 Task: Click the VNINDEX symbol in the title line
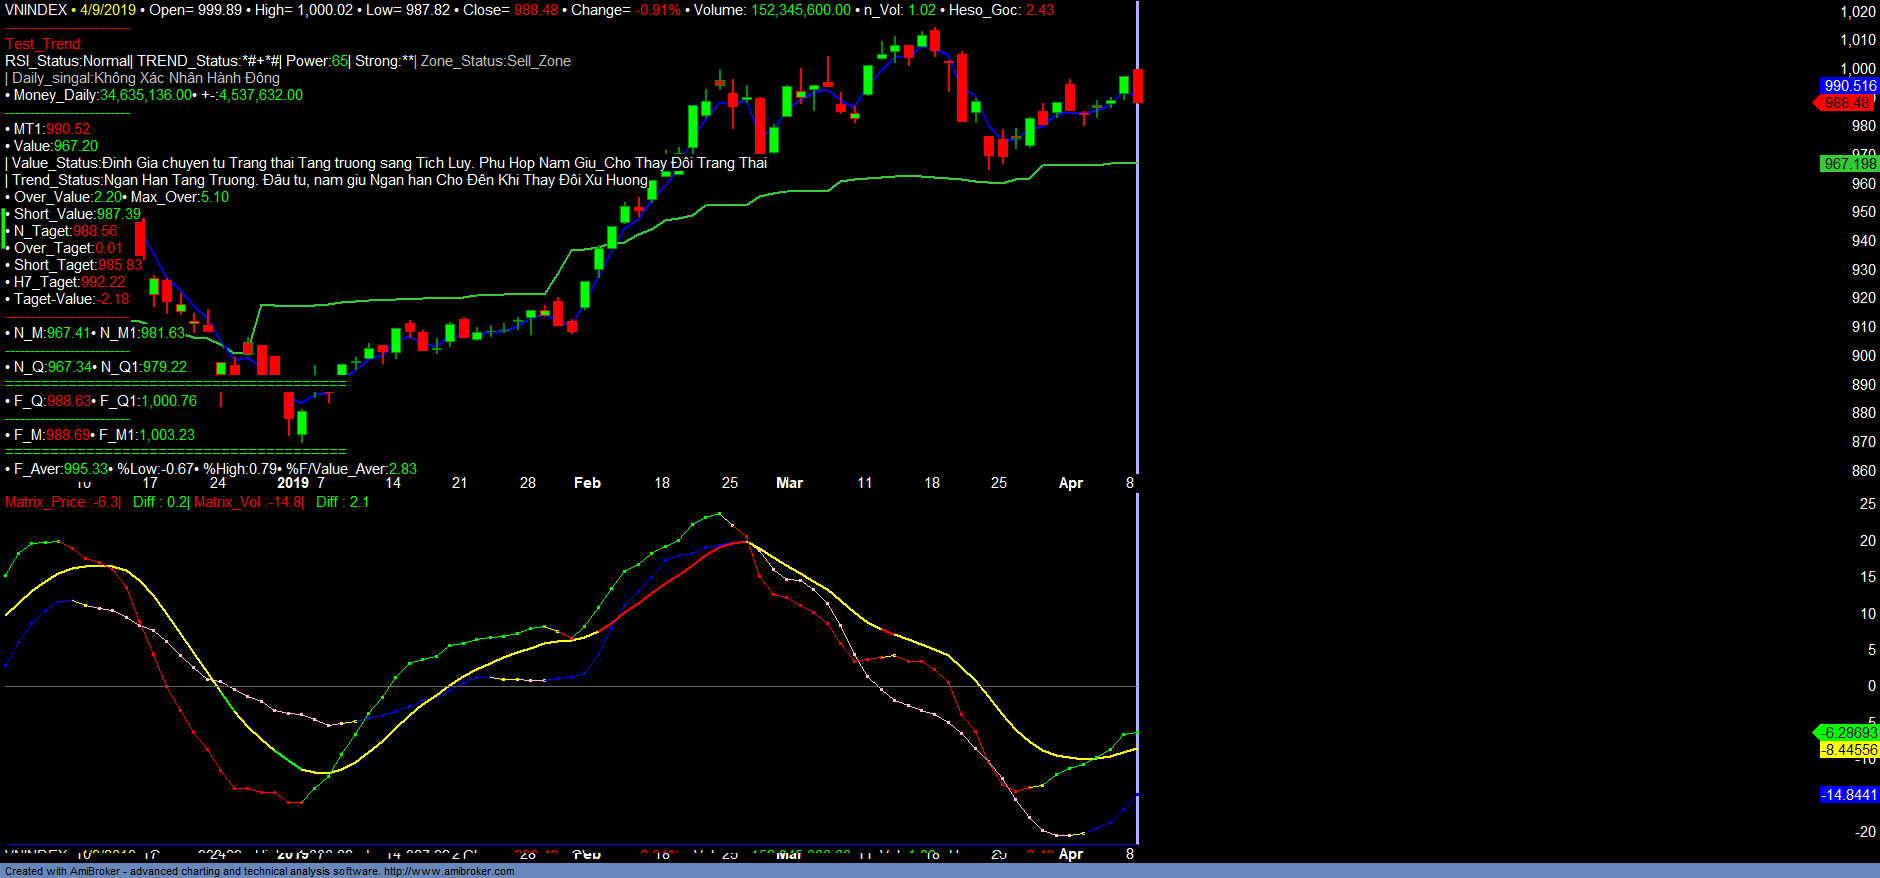[36, 10]
